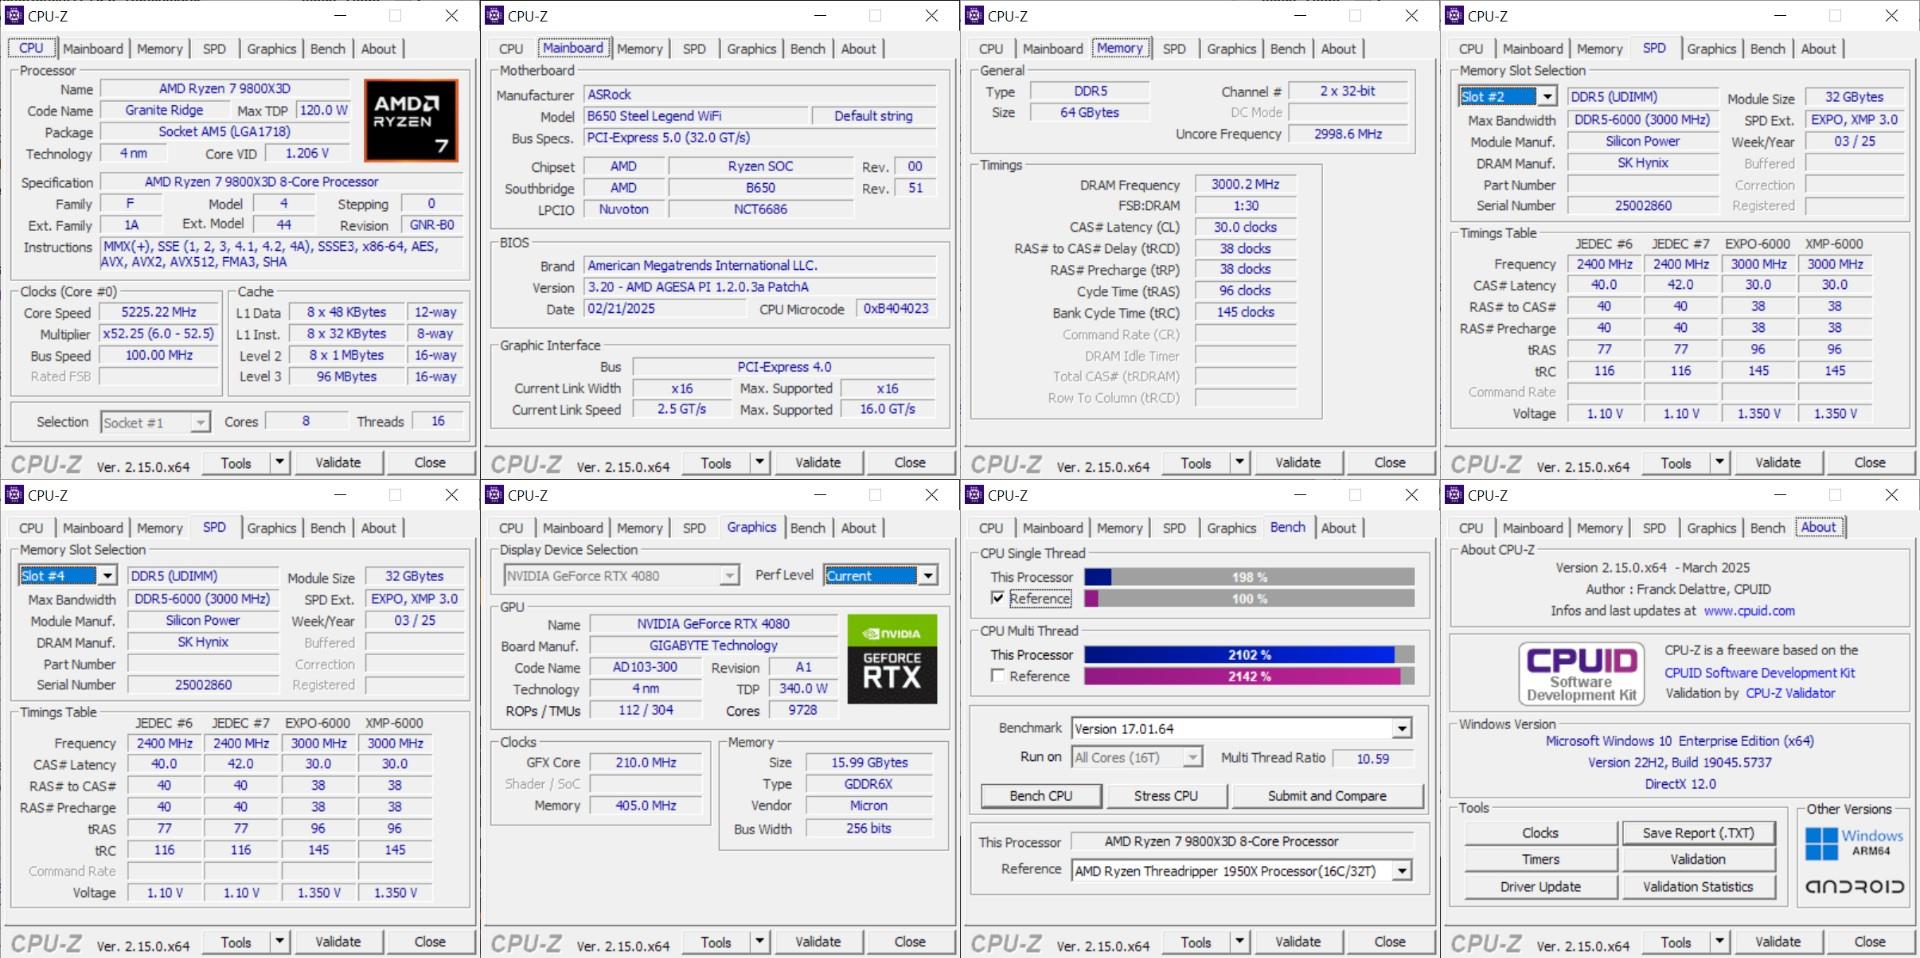
Task: Click the NVIDIA GeForce RTX logo in Graphics tab
Action: (891, 657)
